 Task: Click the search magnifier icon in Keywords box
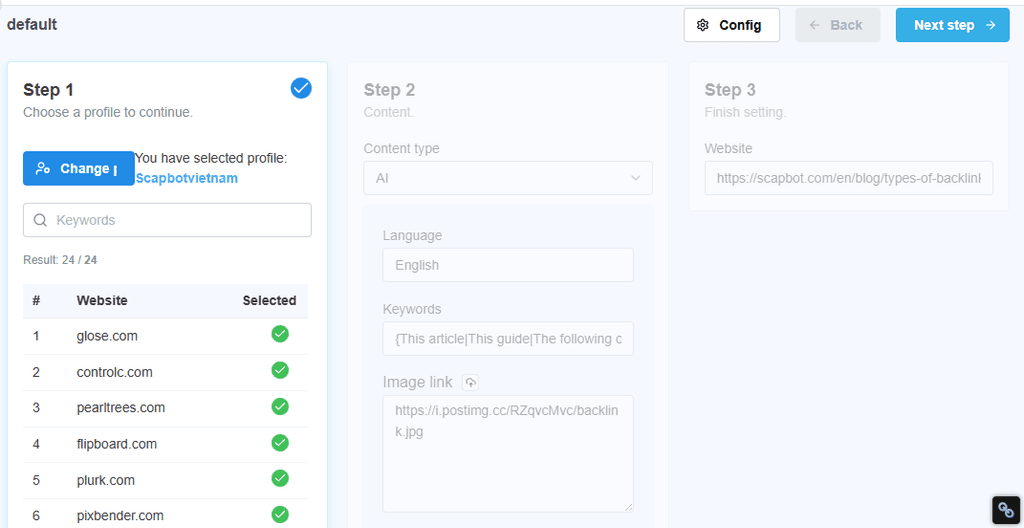(x=41, y=220)
